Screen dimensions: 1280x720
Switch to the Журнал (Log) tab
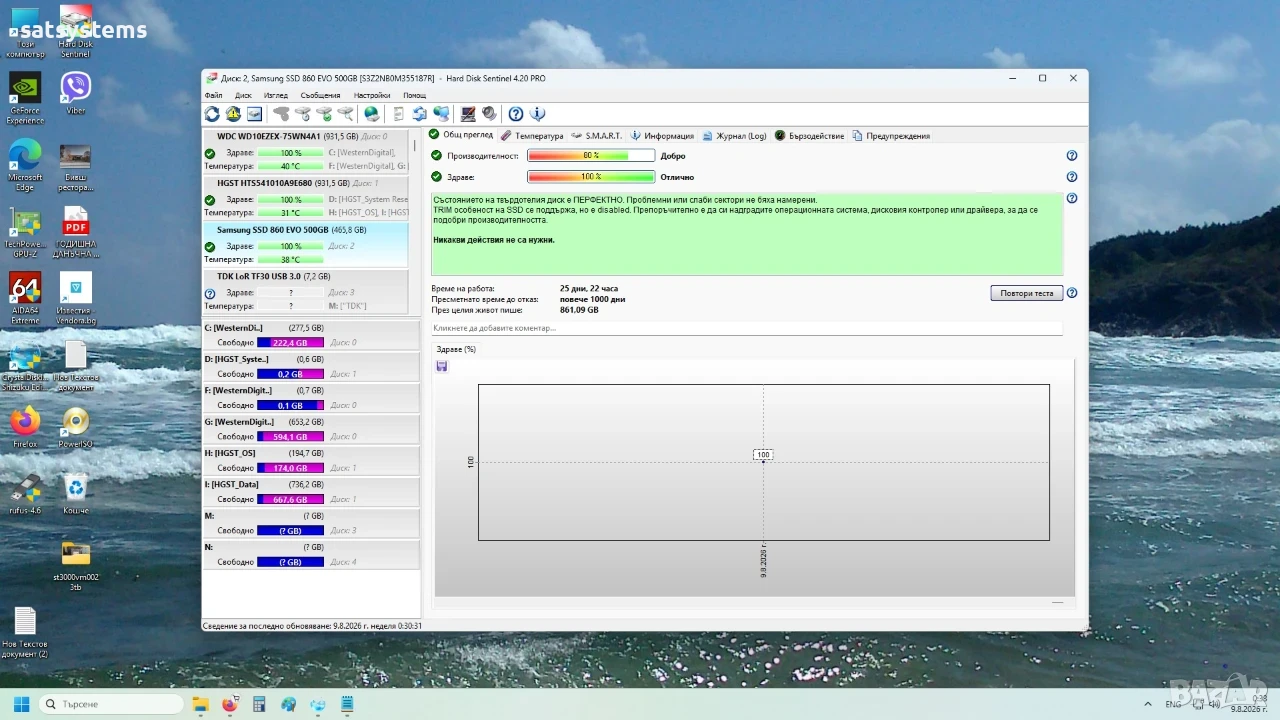tap(734, 136)
